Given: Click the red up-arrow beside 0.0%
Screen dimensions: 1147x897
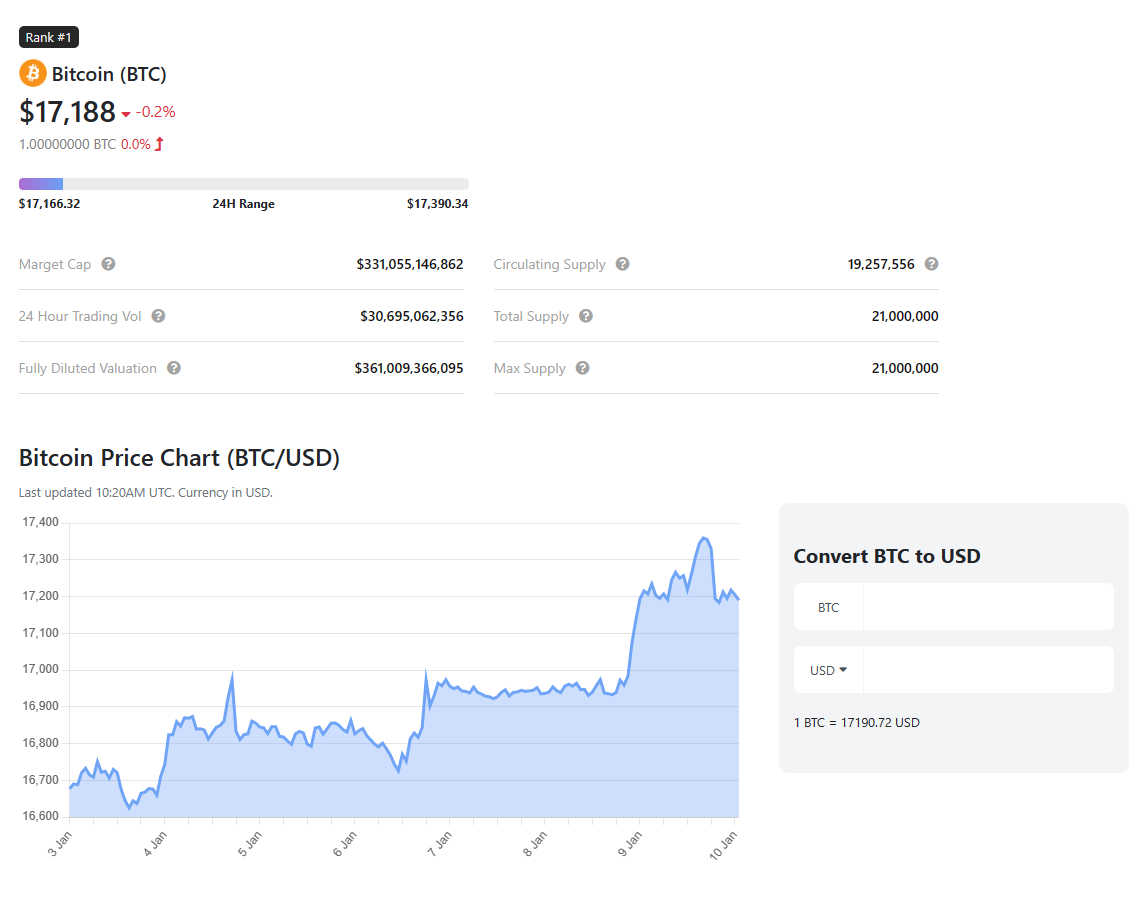Looking at the screenshot, I should pyautogui.click(x=159, y=144).
